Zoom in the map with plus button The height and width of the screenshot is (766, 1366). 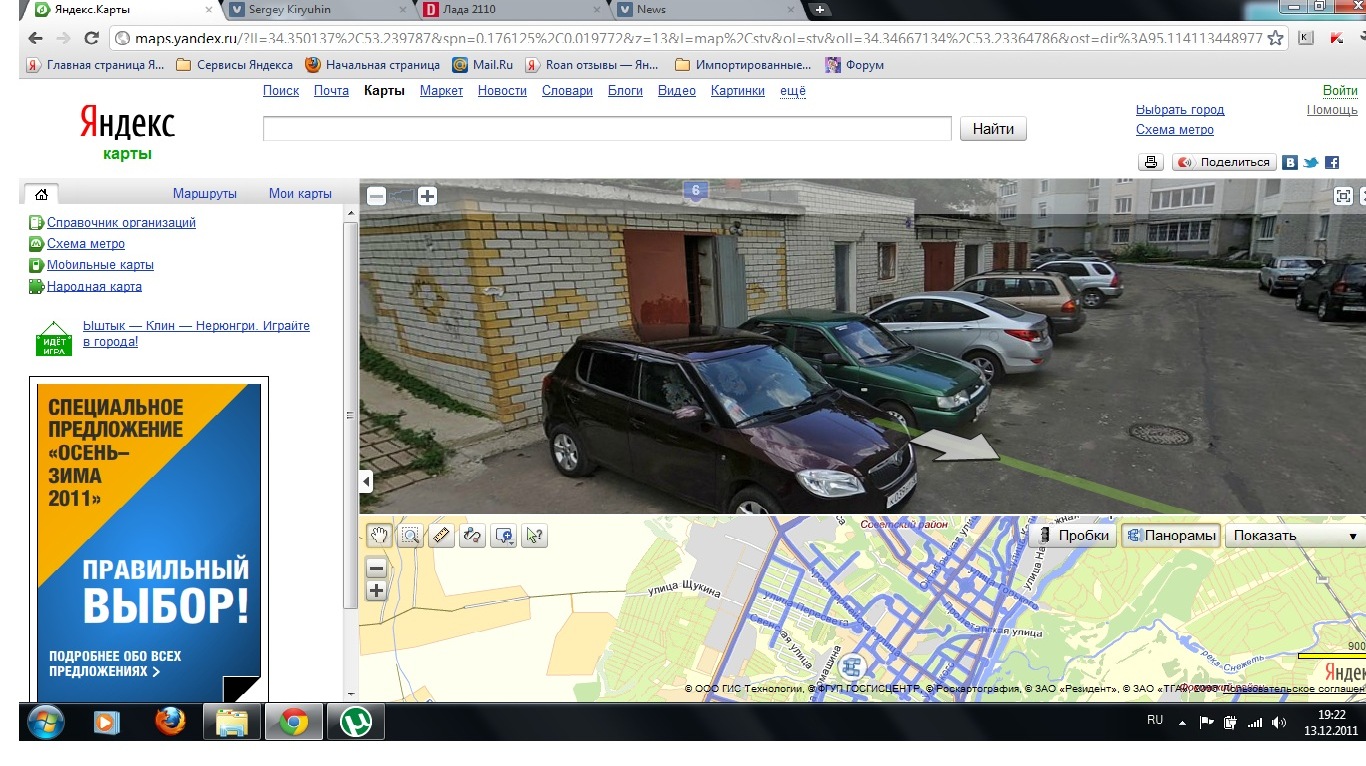tap(376, 590)
